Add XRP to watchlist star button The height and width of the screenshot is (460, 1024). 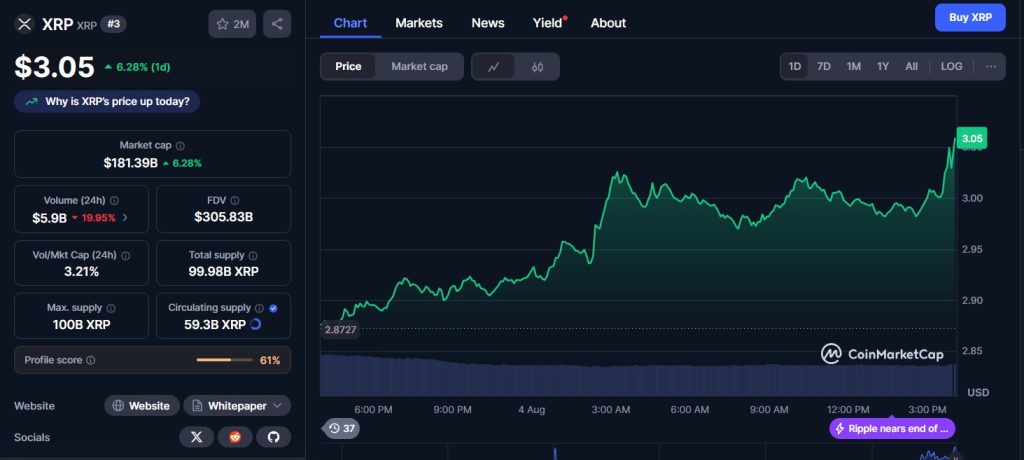pyautogui.click(x=232, y=24)
